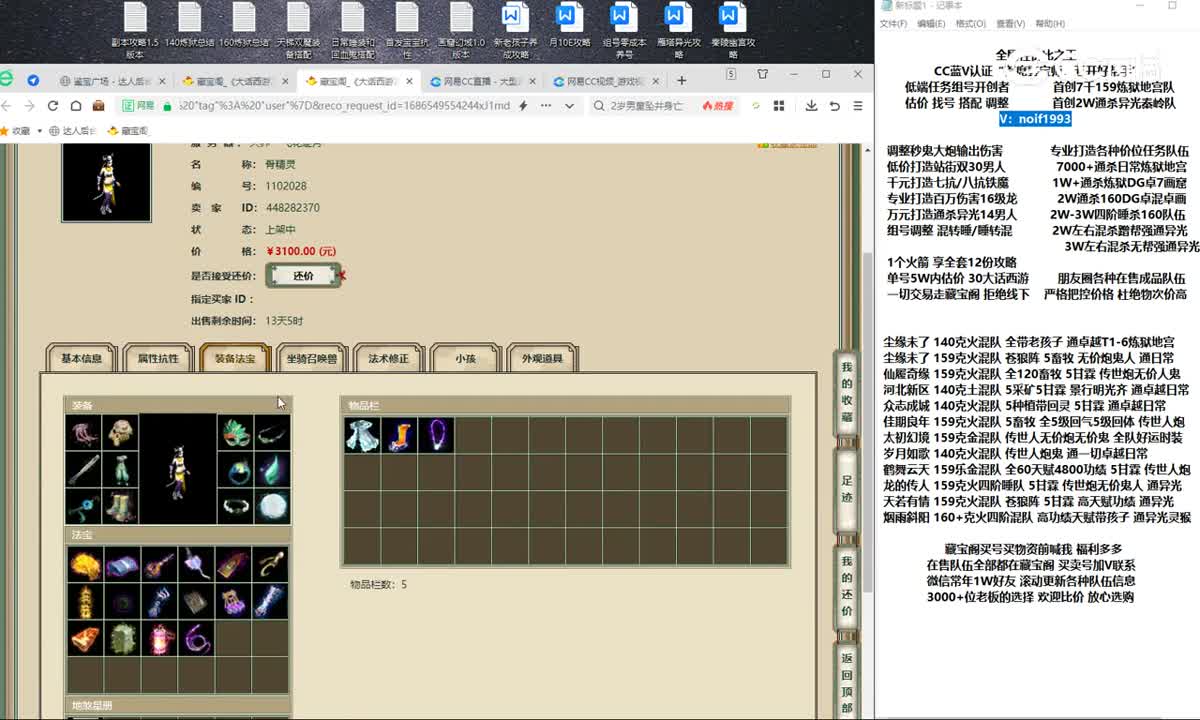
Task: Open the new tab plus button
Action: coord(682,80)
